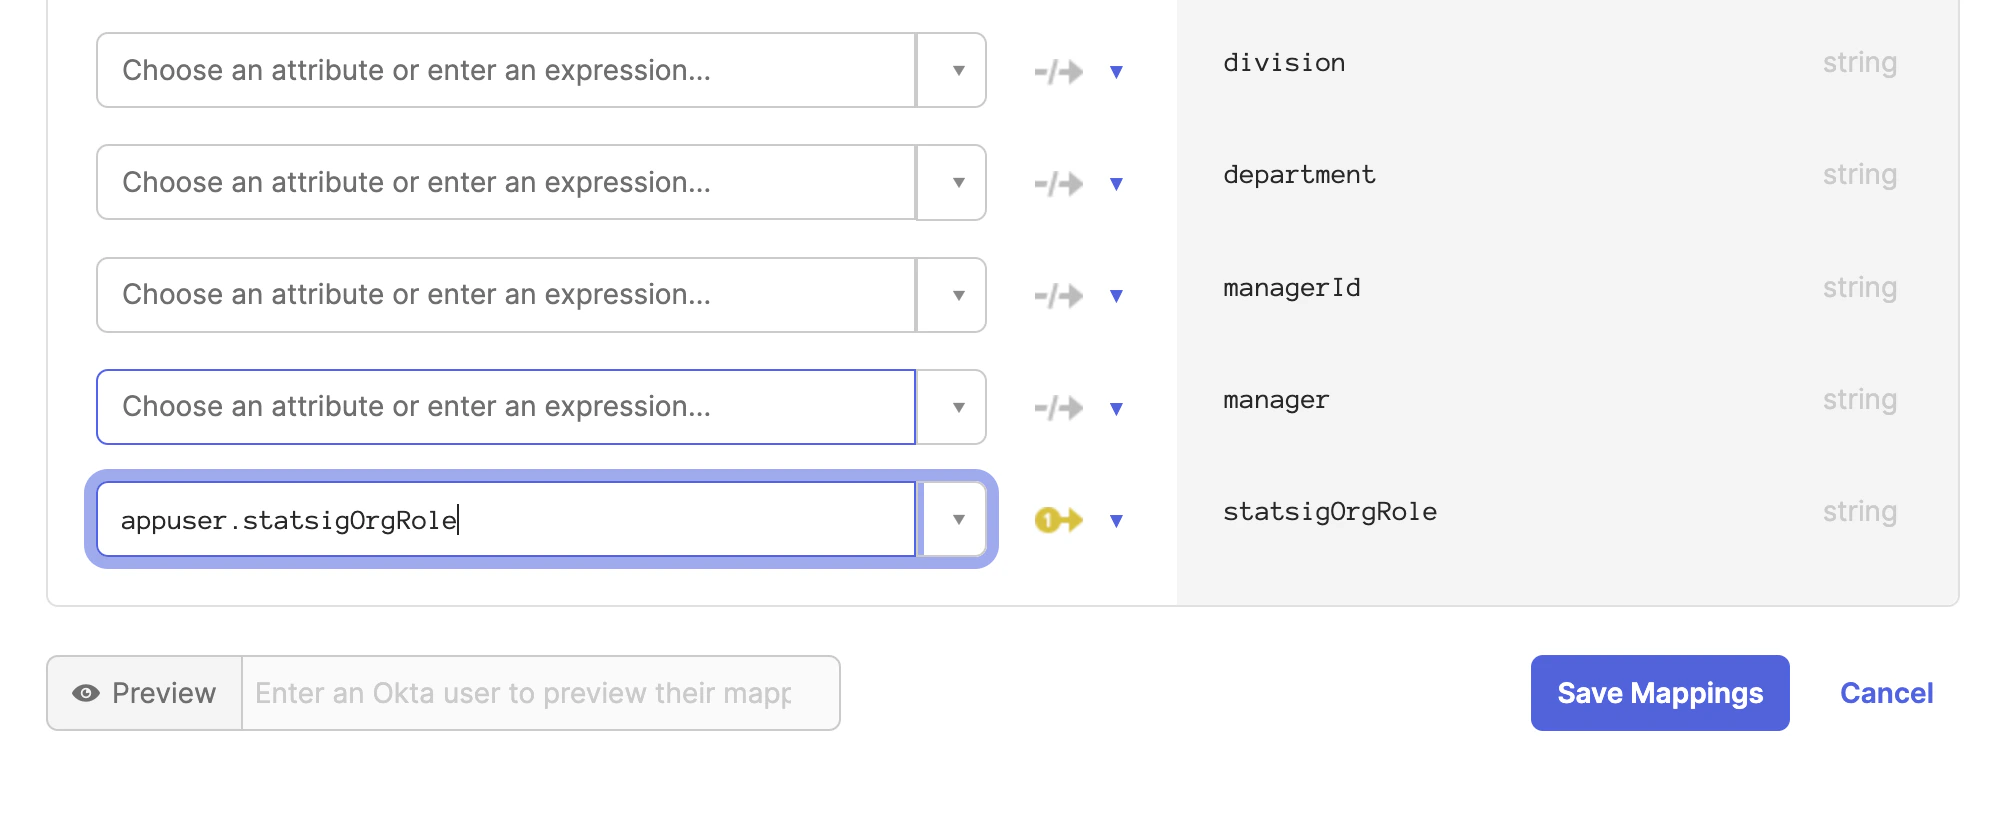Click Save Mappings
The height and width of the screenshot is (830, 2004).
1660,692
